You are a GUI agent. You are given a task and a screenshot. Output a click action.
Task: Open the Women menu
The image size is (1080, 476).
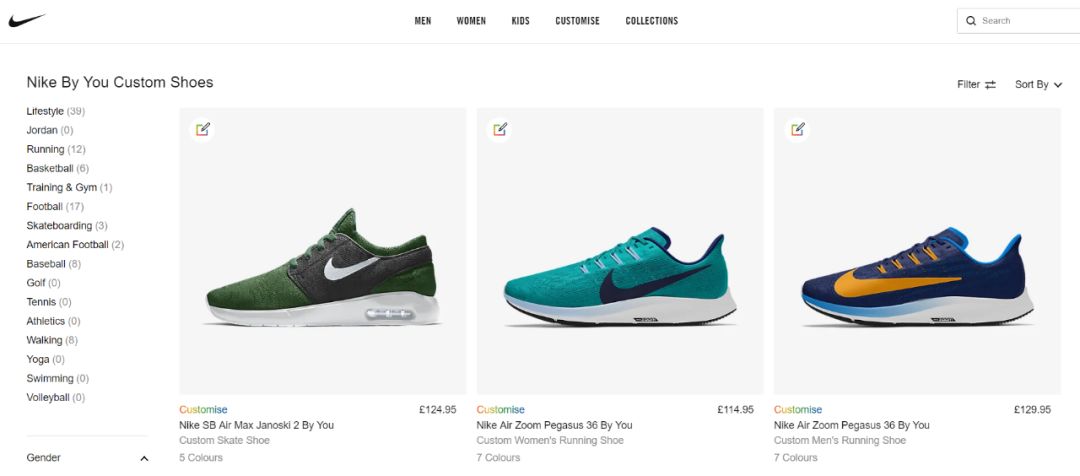pyautogui.click(x=471, y=21)
